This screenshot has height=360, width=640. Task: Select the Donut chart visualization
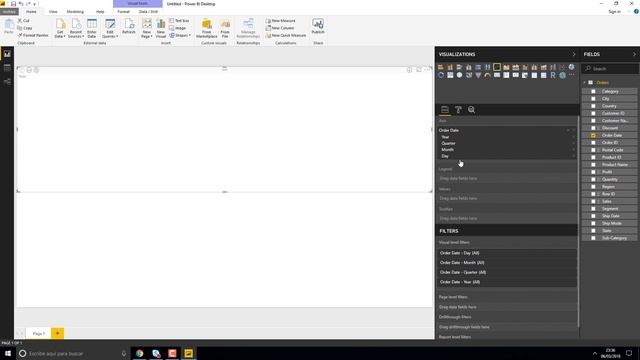click(441, 76)
